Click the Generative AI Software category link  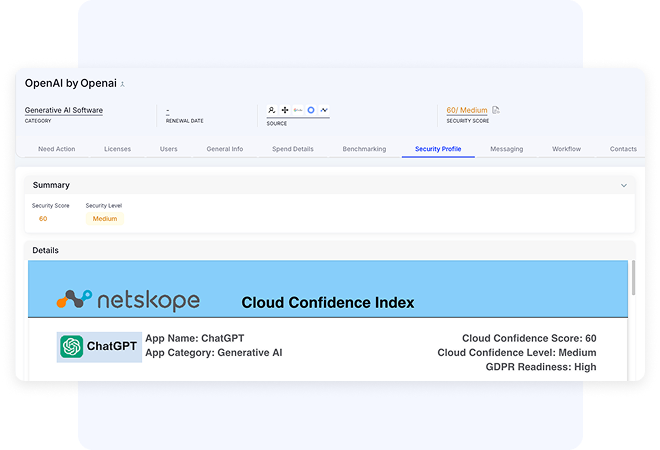click(64, 110)
